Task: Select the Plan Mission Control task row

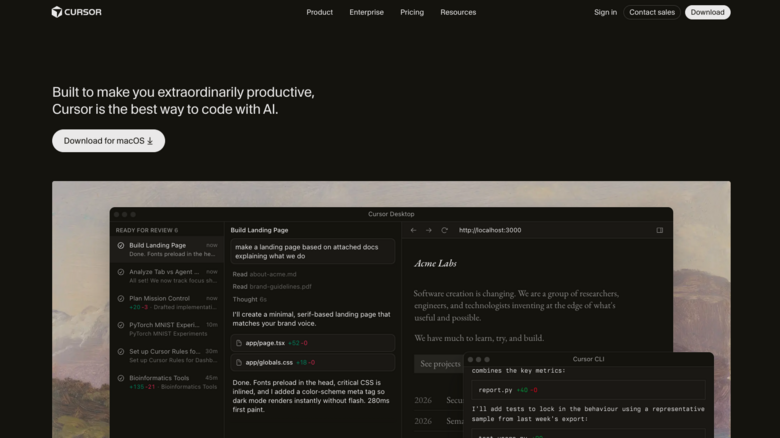Action: 168,303
